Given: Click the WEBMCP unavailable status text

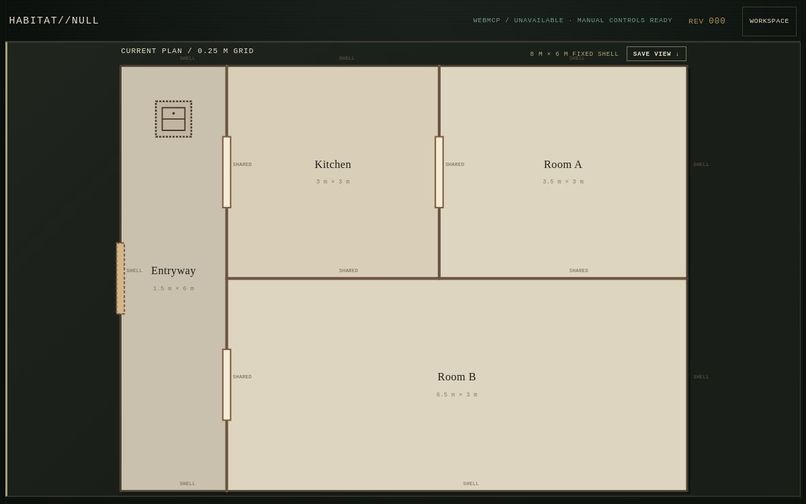Looking at the screenshot, I should coord(573,20).
